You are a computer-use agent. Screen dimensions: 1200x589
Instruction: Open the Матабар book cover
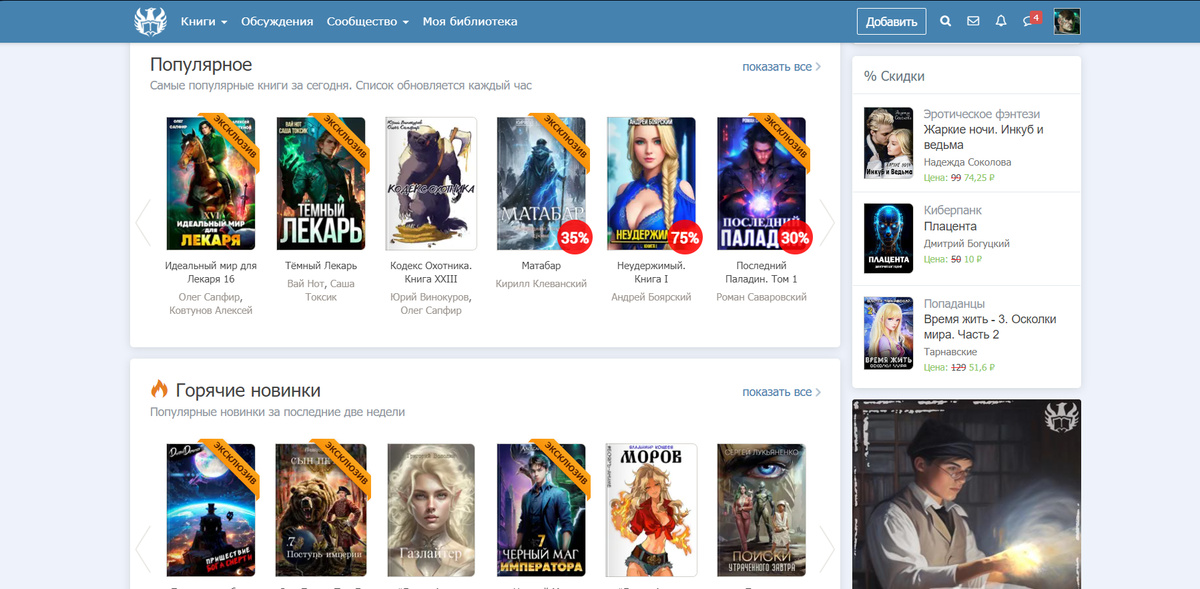[x=541, y=184]
